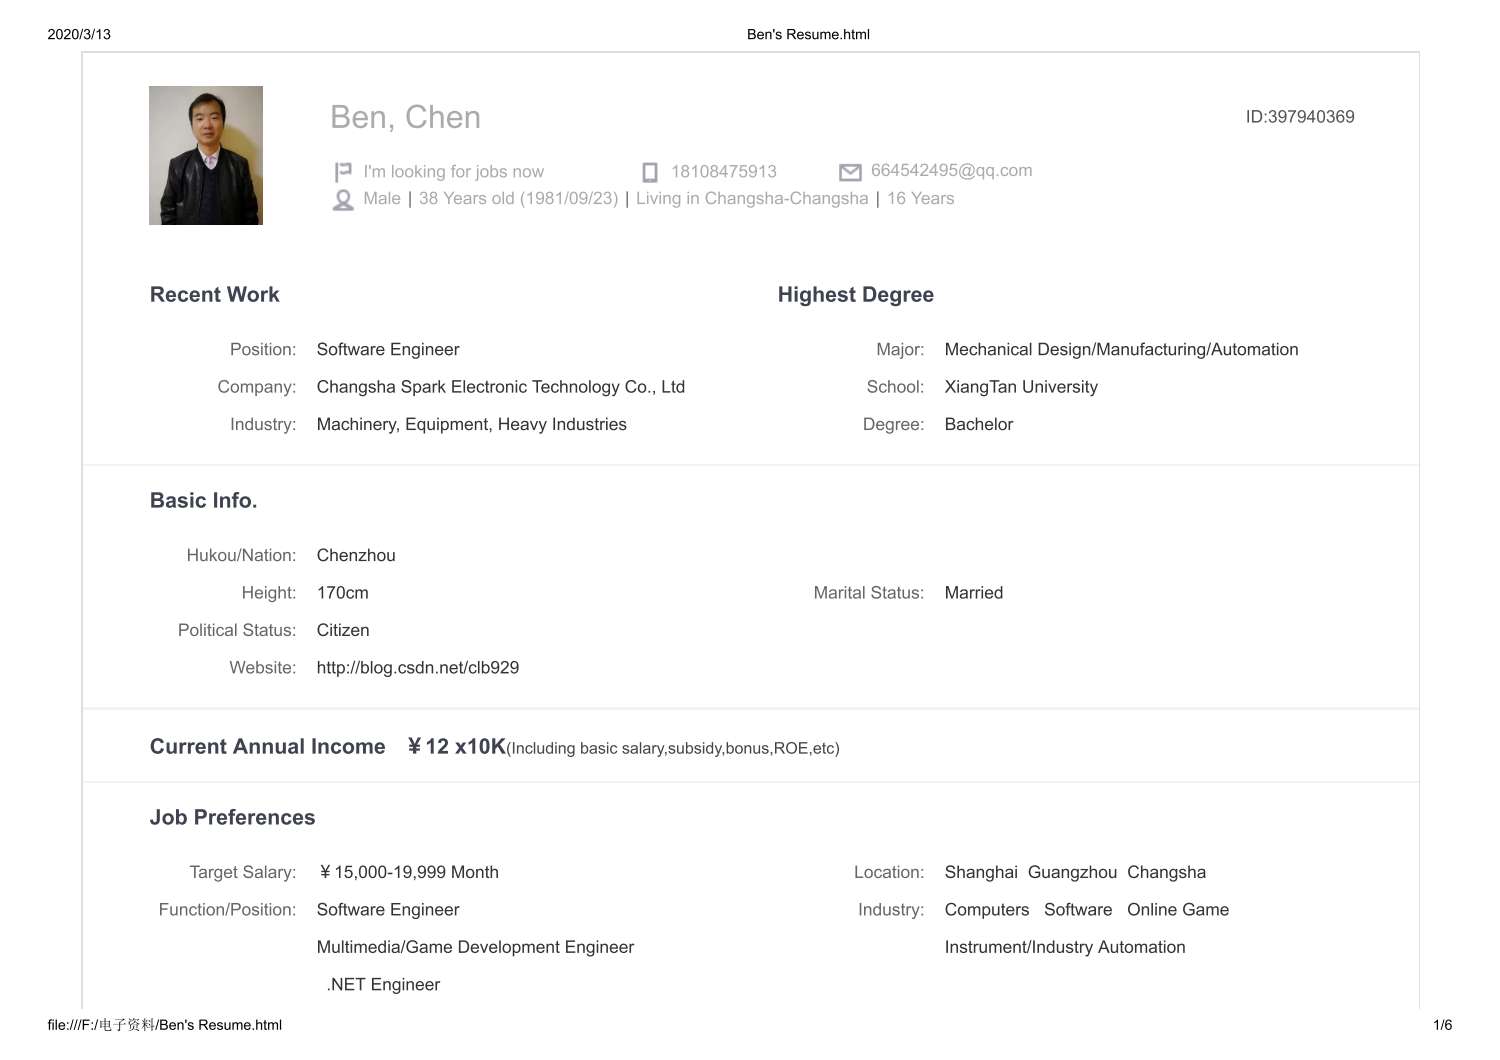
Task: Click the Job Preferences header
Action: [x=232, y=817]
